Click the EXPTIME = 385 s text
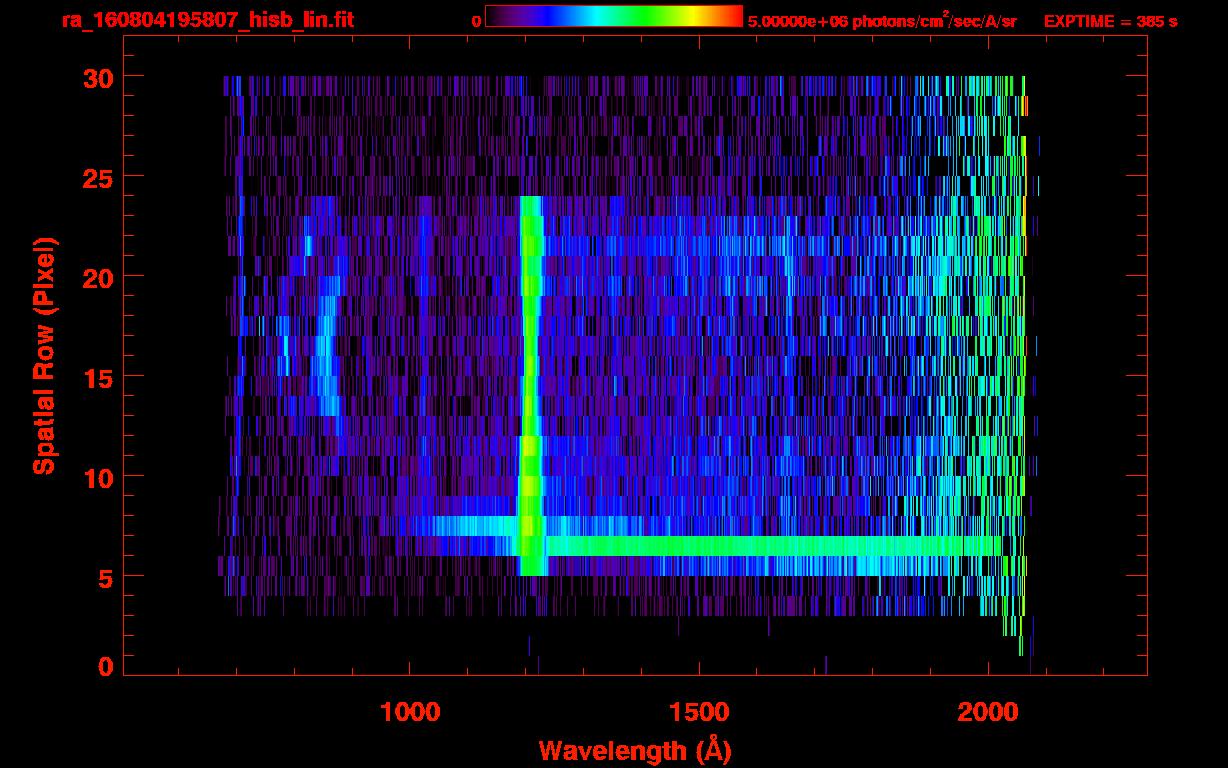Image resolution: width=1228 pixels, height=768 pixels. coord(1110,20)
